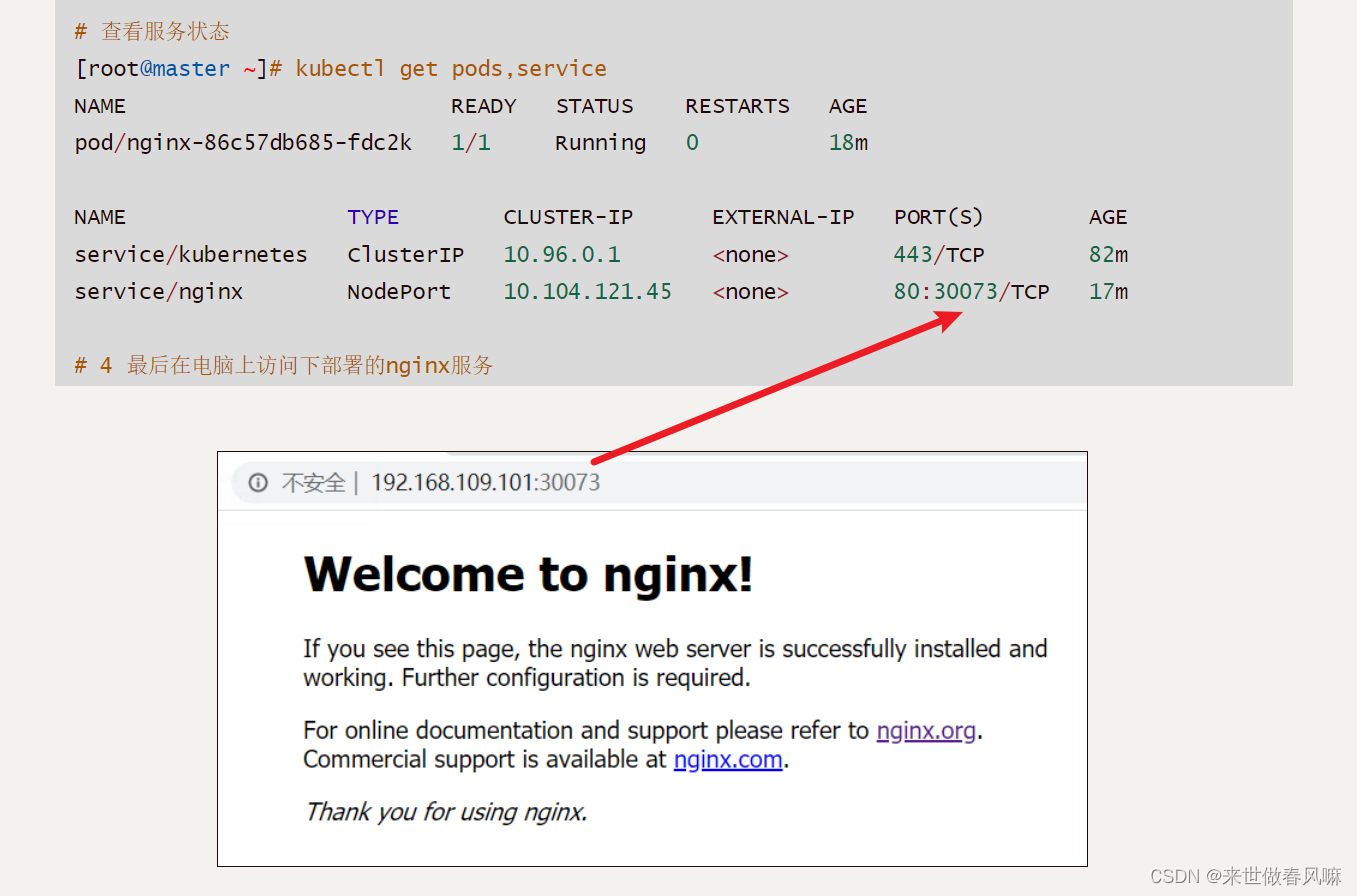Click the cluster IP 10.96.0.1
The height and width of the screenshot is (896, 1357).
point(562,254)
